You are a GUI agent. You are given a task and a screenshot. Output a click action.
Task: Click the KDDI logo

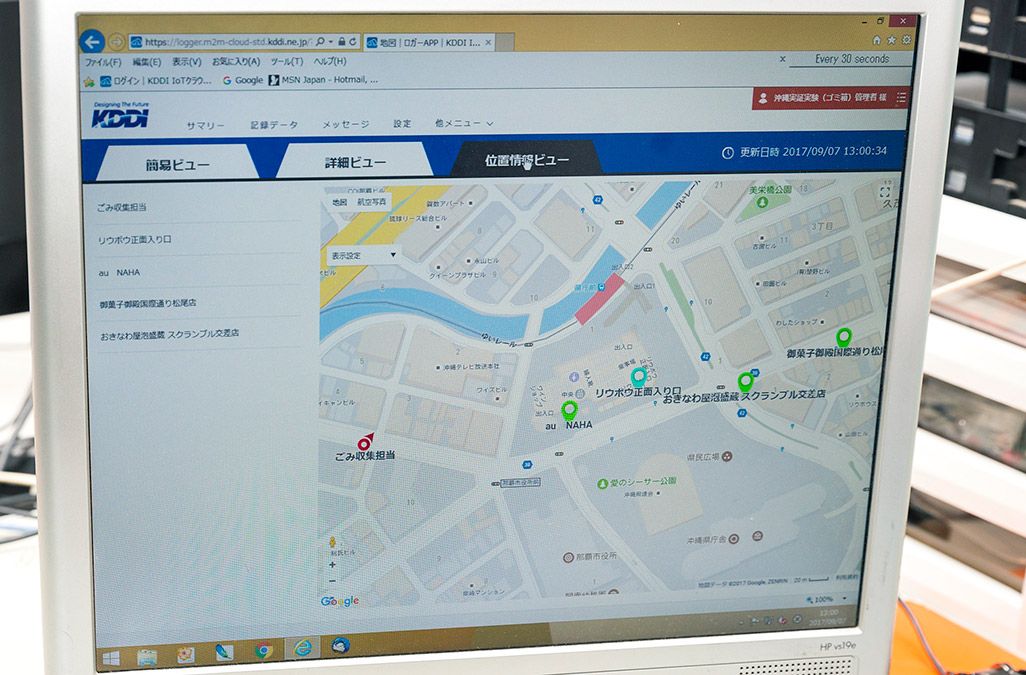[x=120, y=116]
